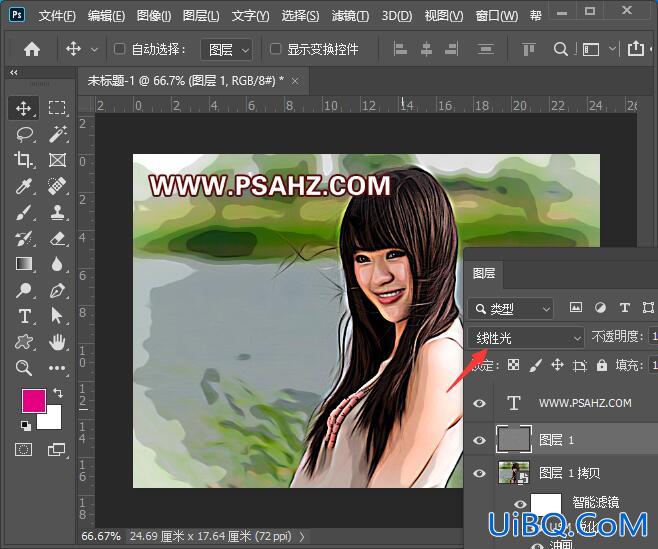The height and width of the screenshot is (549, 658).
Task: Align horizontal centers in options bar
Action: tap(426, 50)
